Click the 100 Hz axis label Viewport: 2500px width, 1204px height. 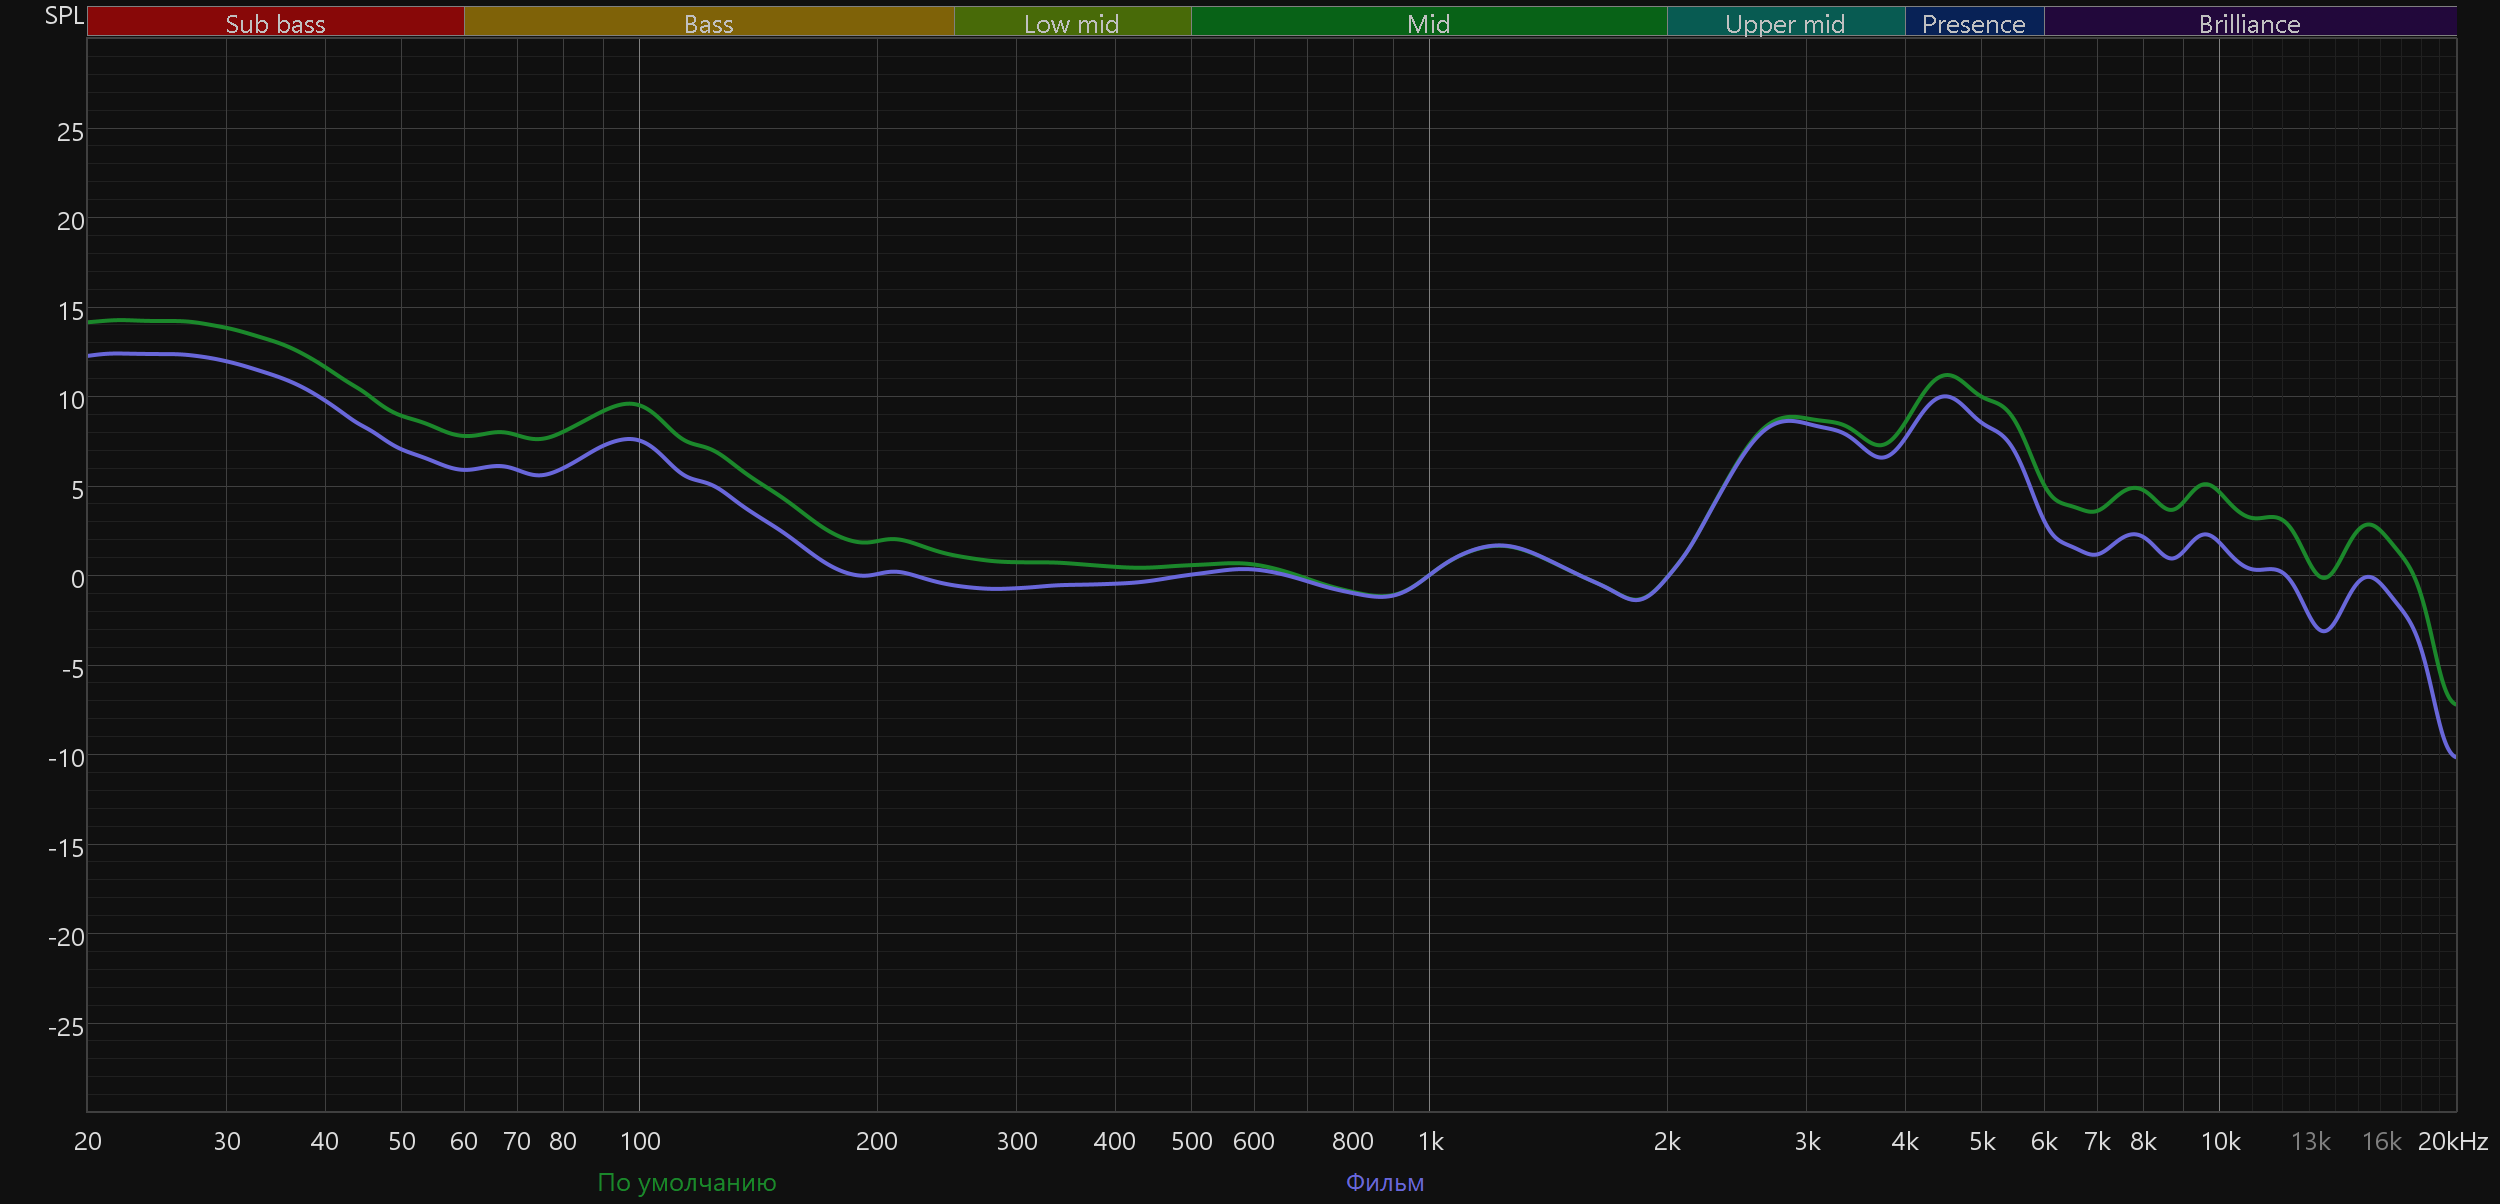tap(640, 1141)
